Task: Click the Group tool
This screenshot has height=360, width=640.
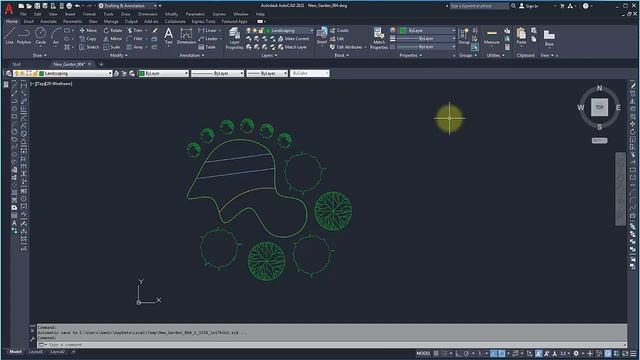Action: (x=464, y=36)
